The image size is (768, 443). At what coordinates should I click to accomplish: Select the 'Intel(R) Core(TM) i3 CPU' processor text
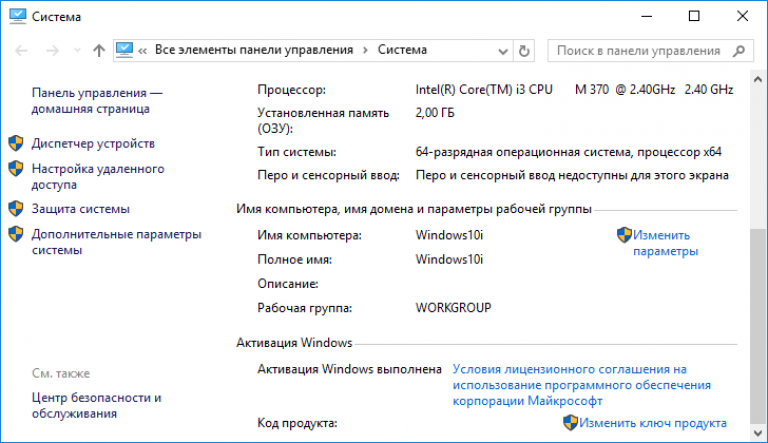point(484,90)
